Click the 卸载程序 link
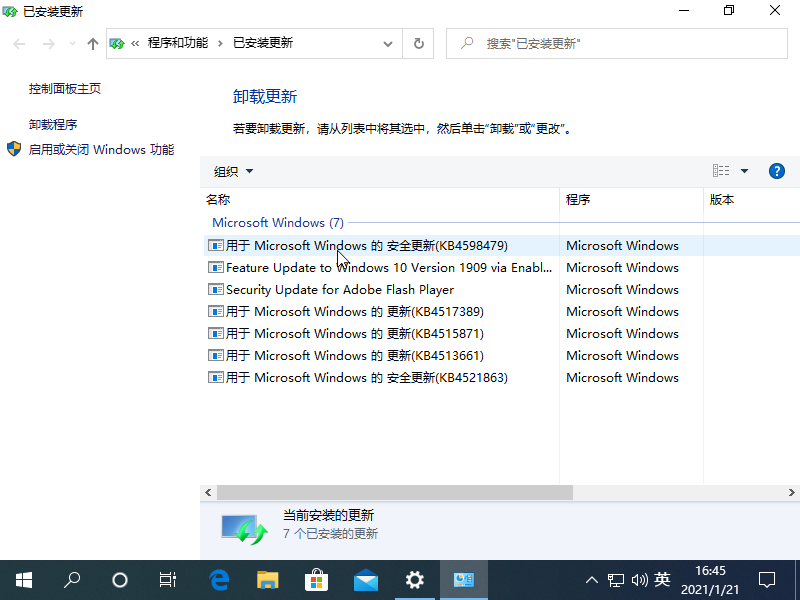This screenshot has width=800, height=600. (53, 124)
